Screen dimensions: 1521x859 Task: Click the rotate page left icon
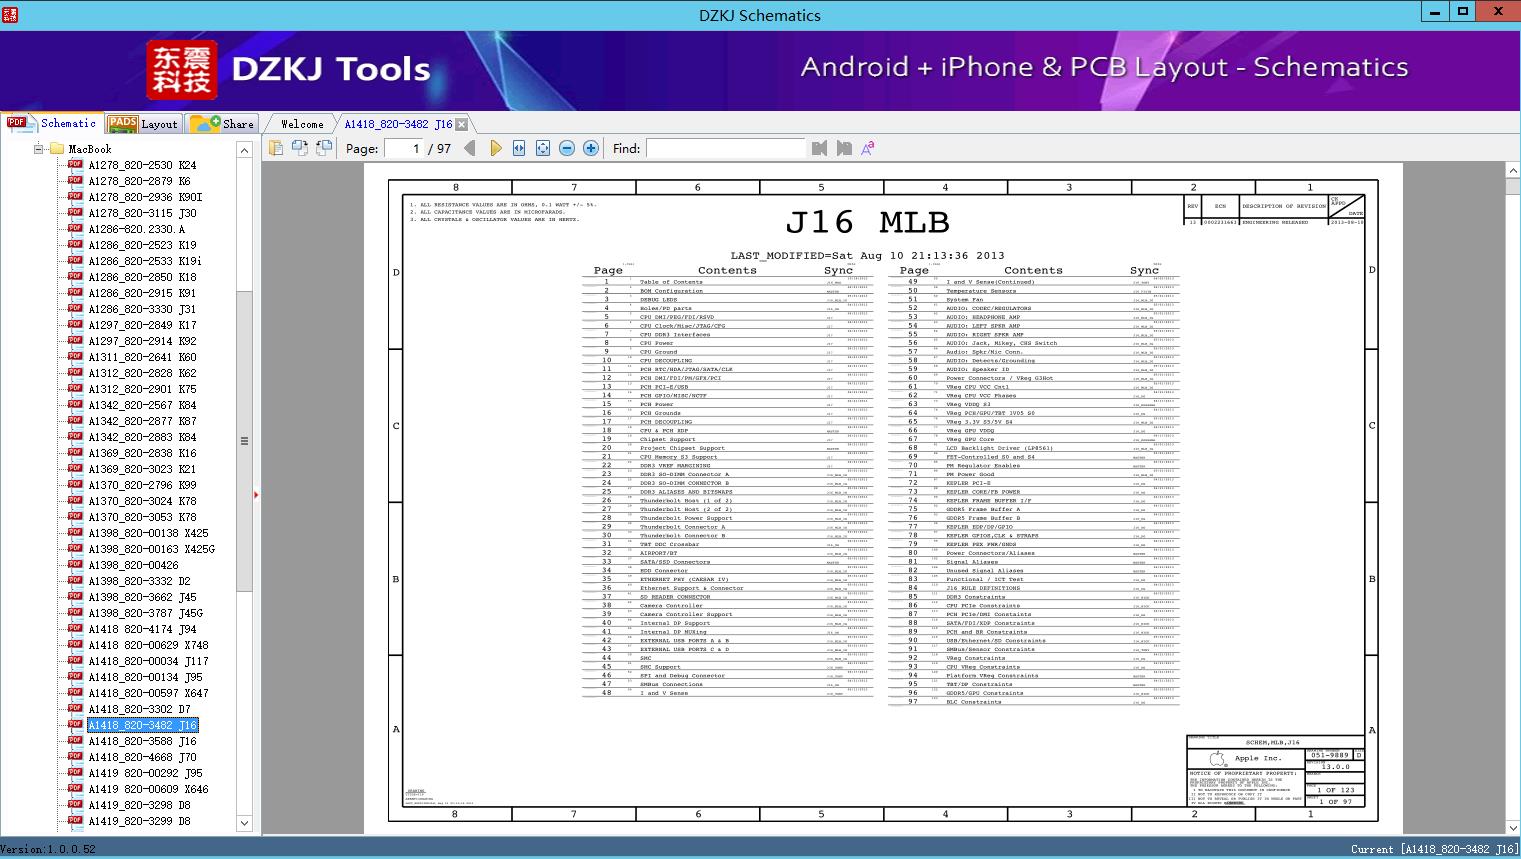tap(300, 148)
